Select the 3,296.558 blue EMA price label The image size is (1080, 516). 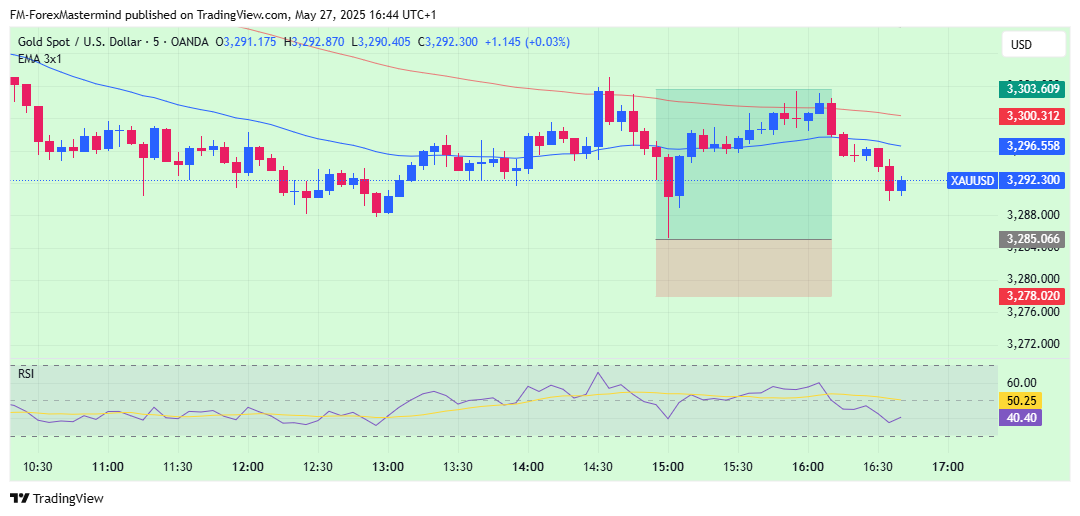(1032, 146)
